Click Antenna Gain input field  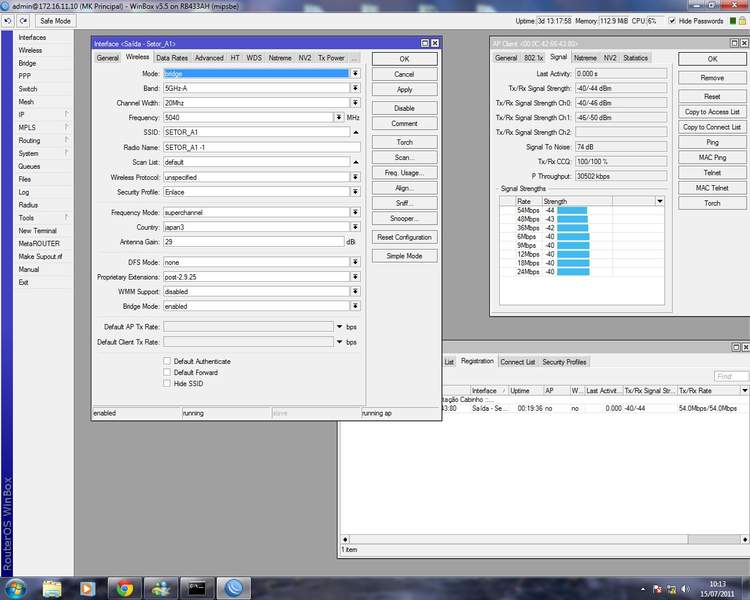[x=254, y=242]
